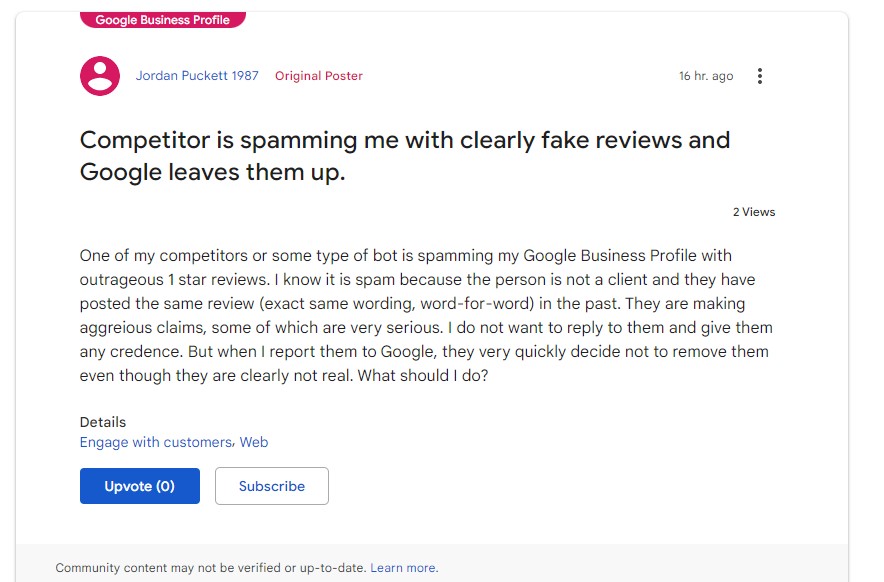The width and height of the screenshot is (884, 582).
Task: Upvote this post
Action: point(140,486)
